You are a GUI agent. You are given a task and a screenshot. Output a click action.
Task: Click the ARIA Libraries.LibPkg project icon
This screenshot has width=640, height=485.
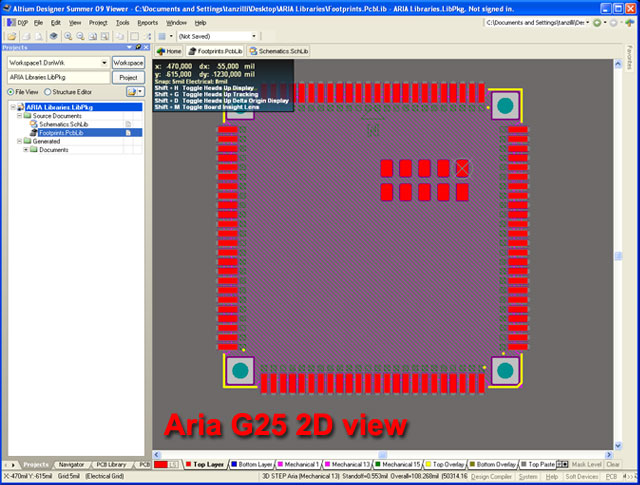click(21, 107)
